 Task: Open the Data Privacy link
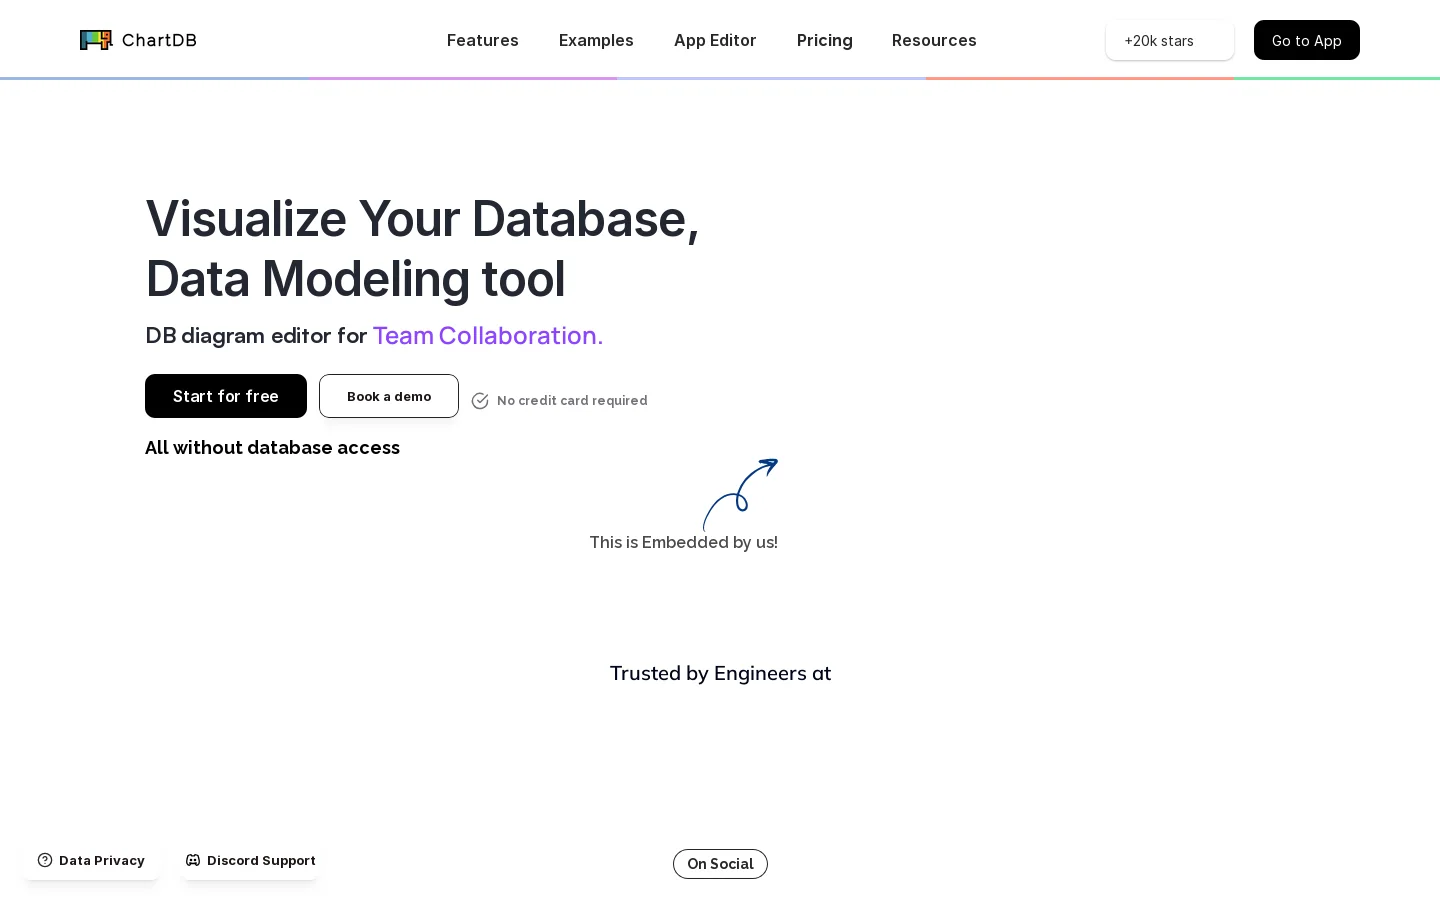pyautogui.click(x=91, y=860)
